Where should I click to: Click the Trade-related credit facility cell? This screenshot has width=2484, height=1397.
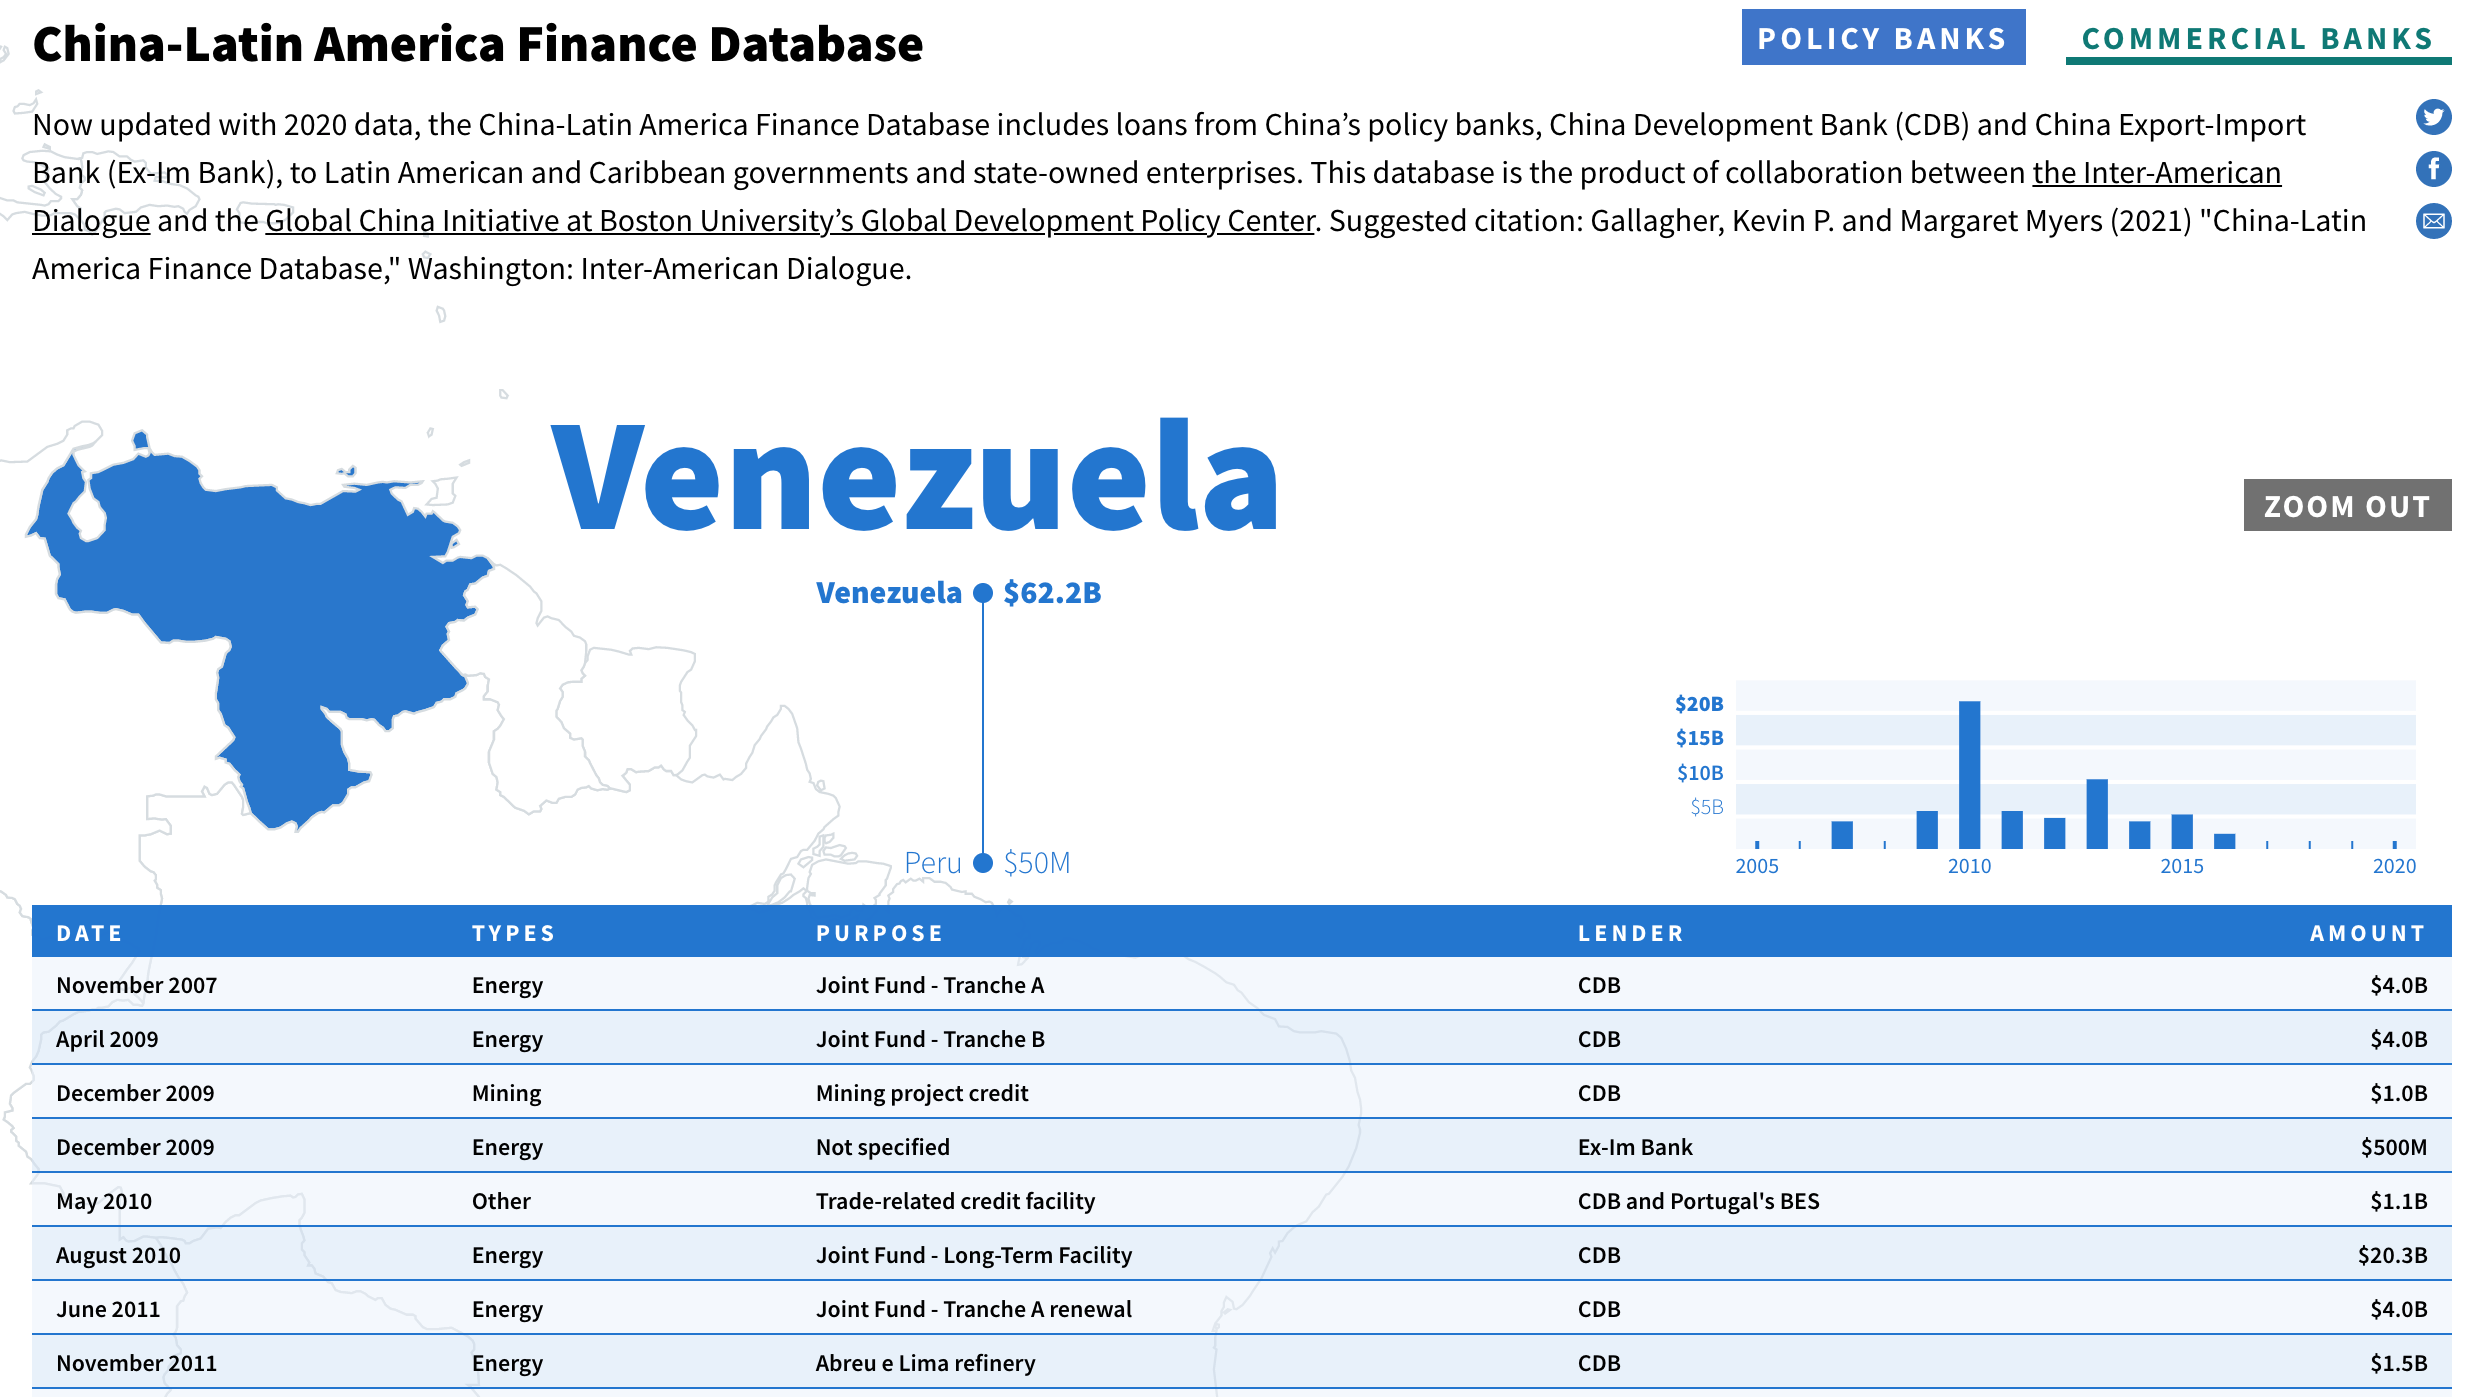[955, 1201]
